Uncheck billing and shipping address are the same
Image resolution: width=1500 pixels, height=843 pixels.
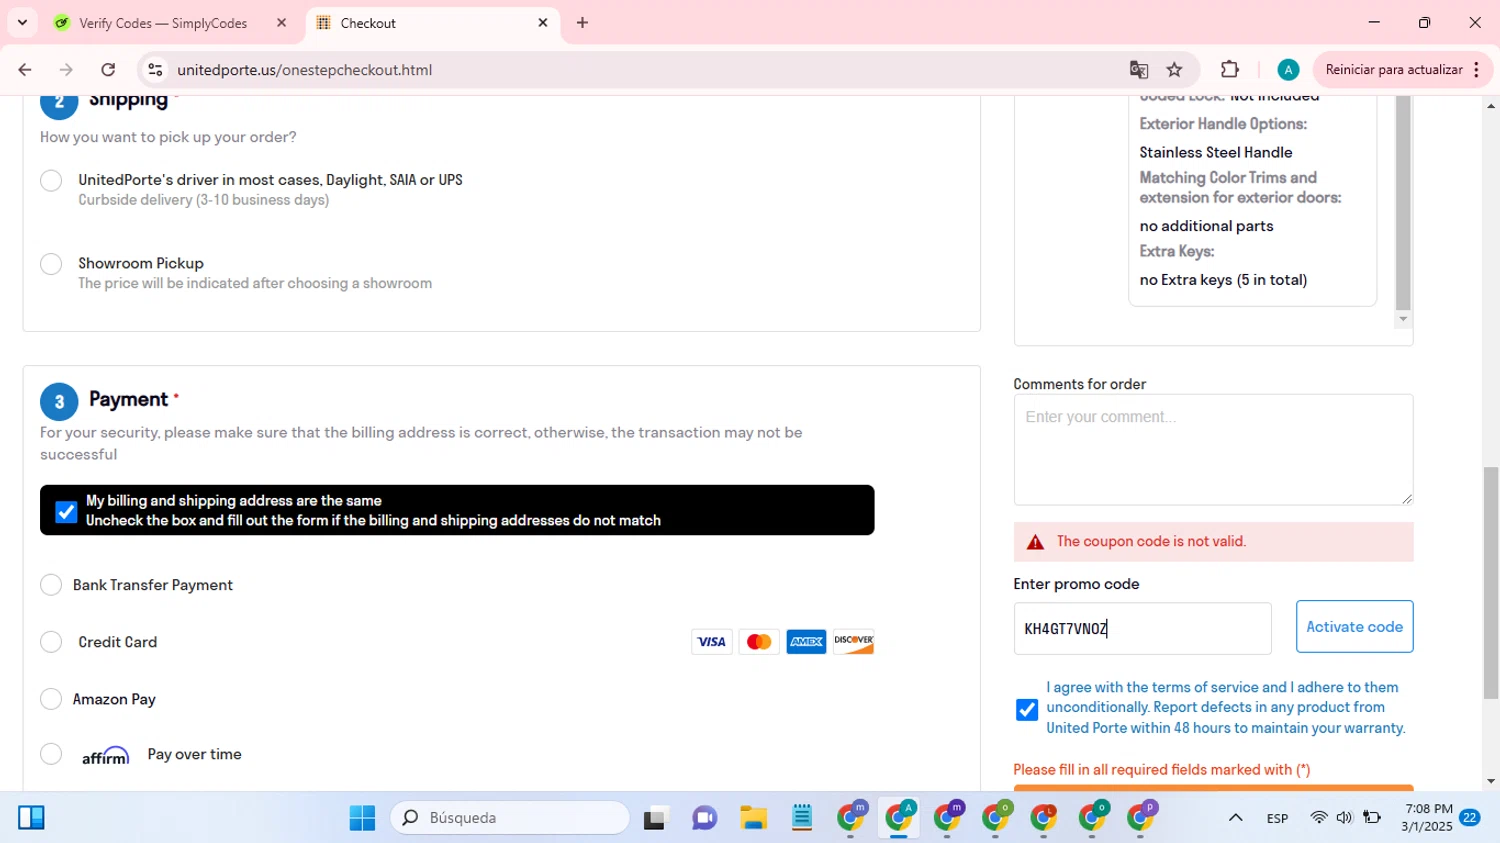click(x=66, y=511)
